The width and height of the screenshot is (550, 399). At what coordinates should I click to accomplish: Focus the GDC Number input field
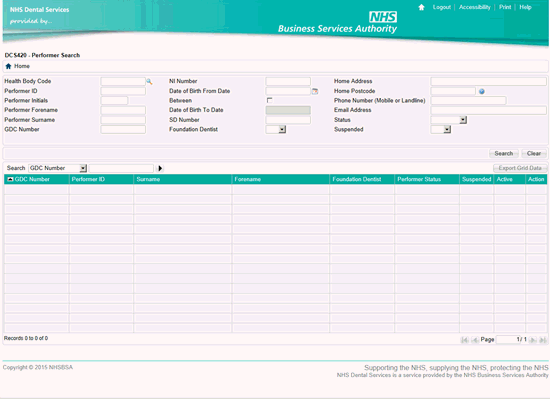coord(123,129)
